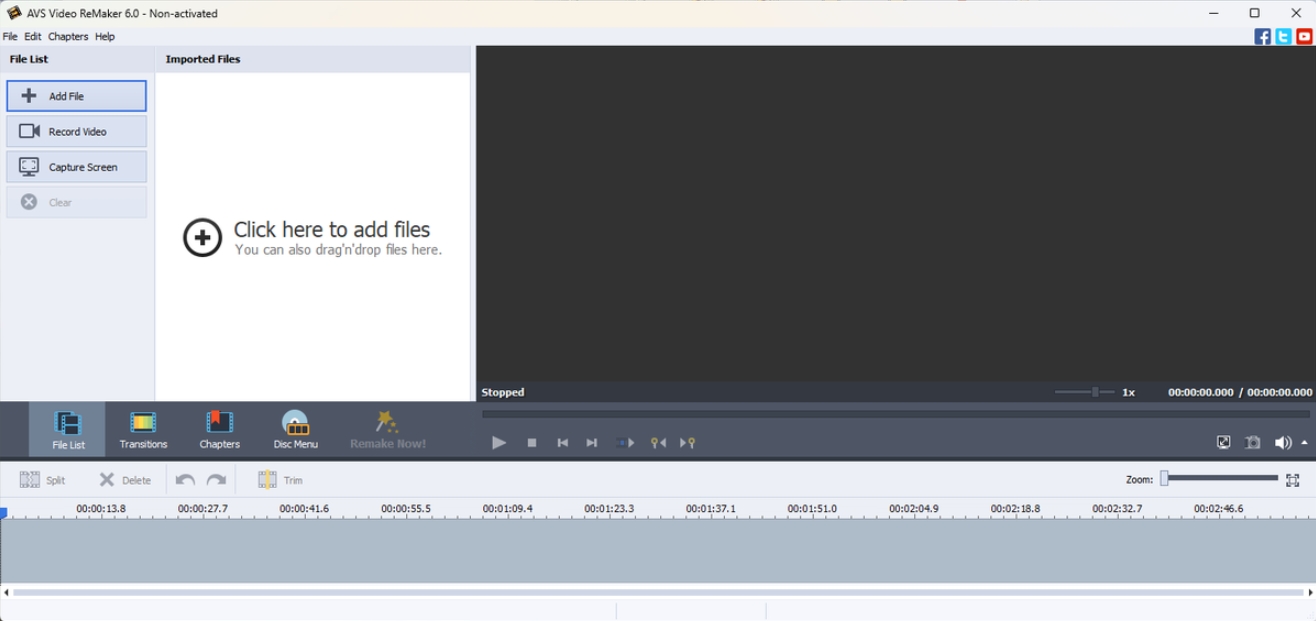
Task: Open the Facebook link icon
Action: [1263, 36]
